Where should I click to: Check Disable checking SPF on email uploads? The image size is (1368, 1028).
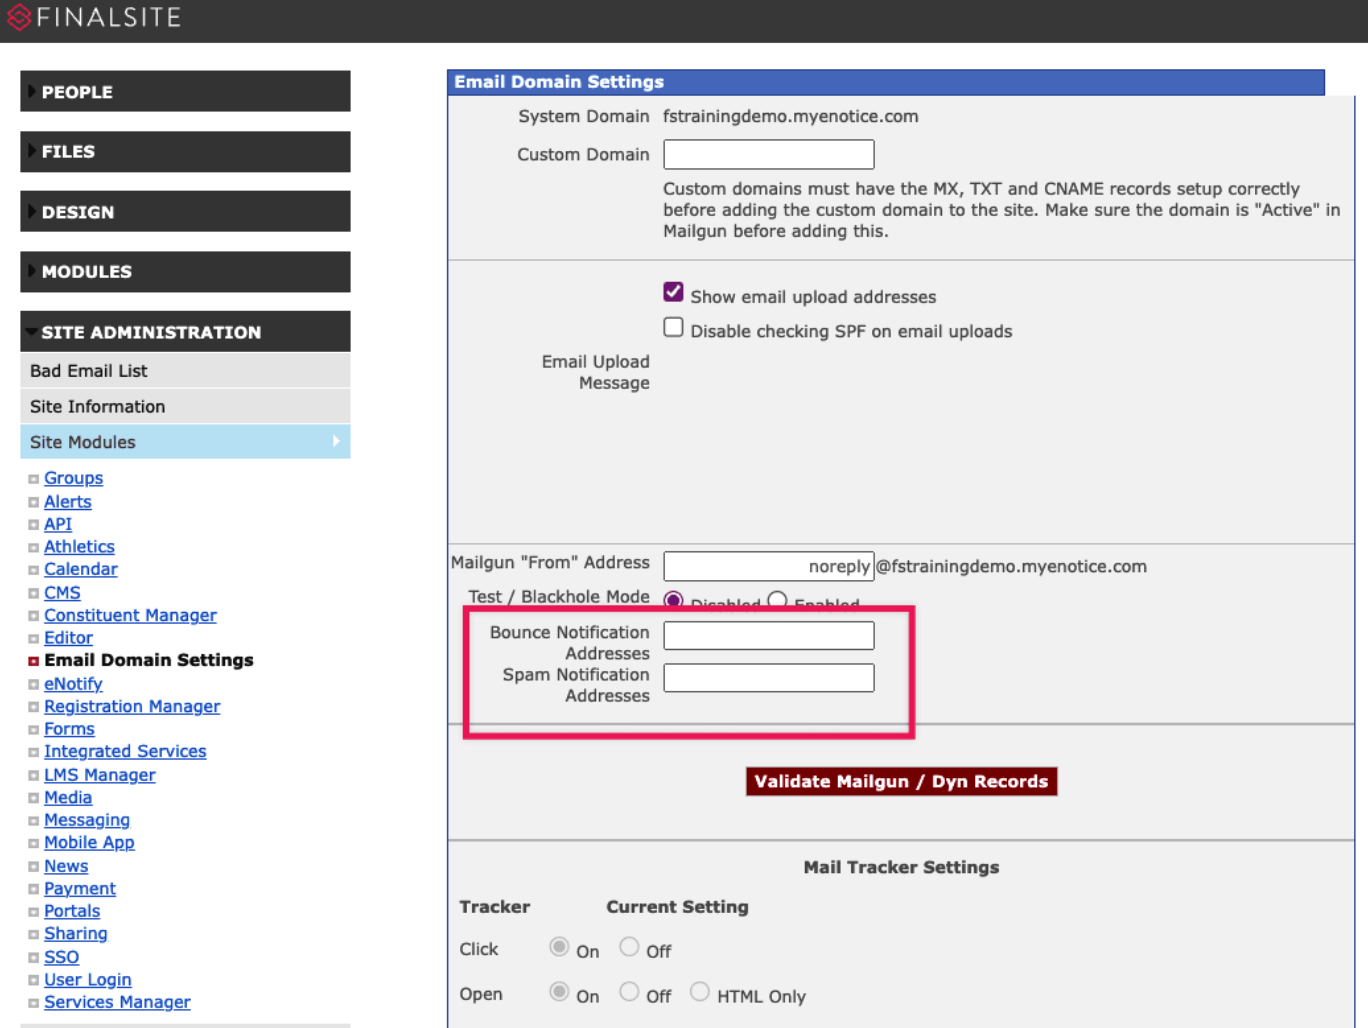pos(673,327)
